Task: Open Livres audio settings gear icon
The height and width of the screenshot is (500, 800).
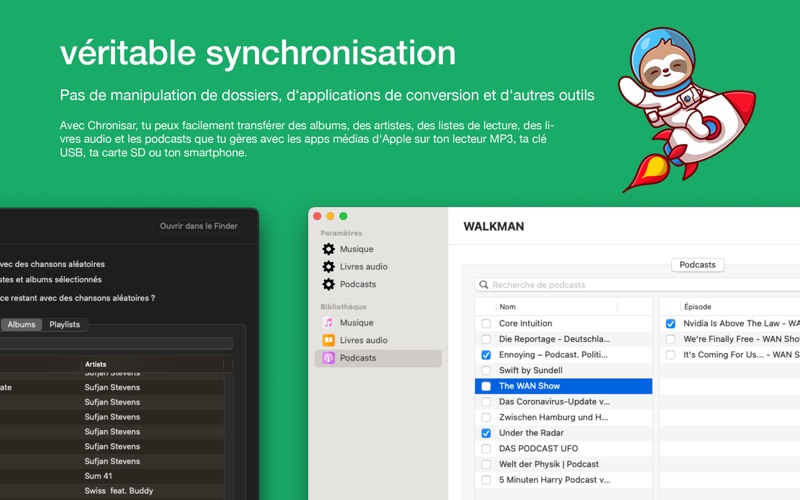Action: (329, 267)
